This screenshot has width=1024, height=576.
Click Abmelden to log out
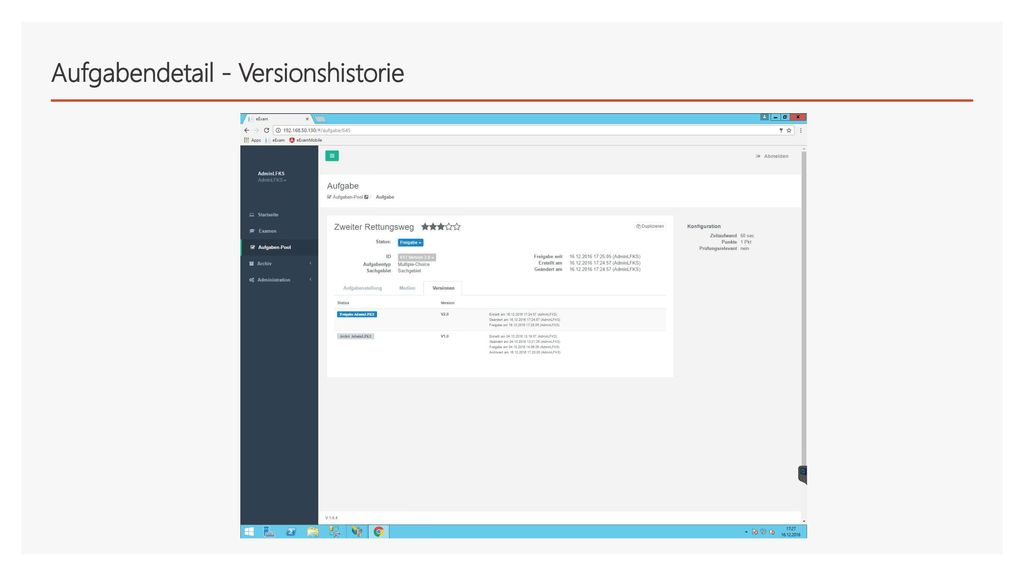[772, 156]
